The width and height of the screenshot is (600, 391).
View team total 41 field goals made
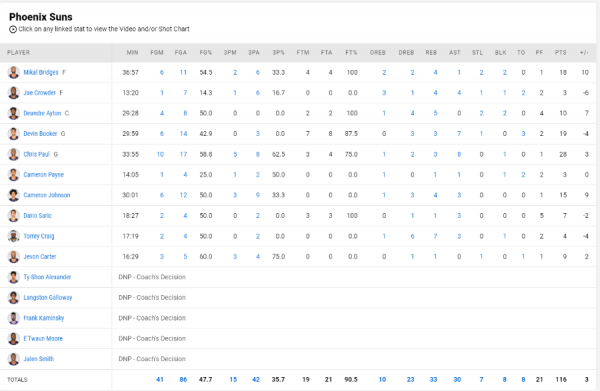tap(160, 380)
